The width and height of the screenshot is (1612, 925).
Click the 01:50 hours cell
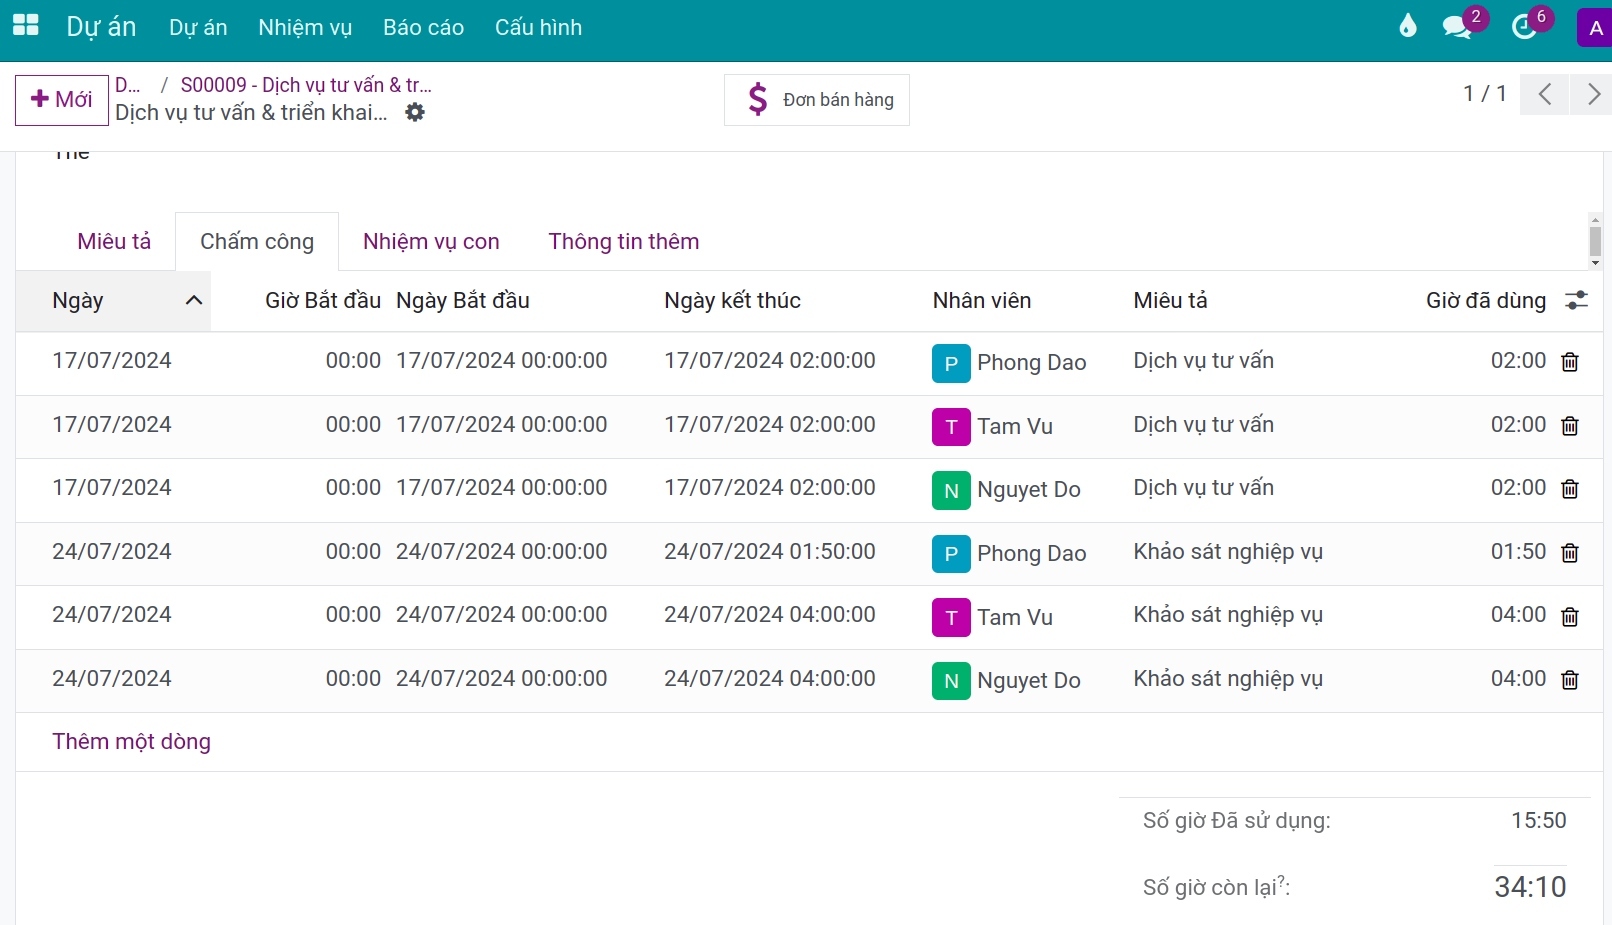point(1518,552)
